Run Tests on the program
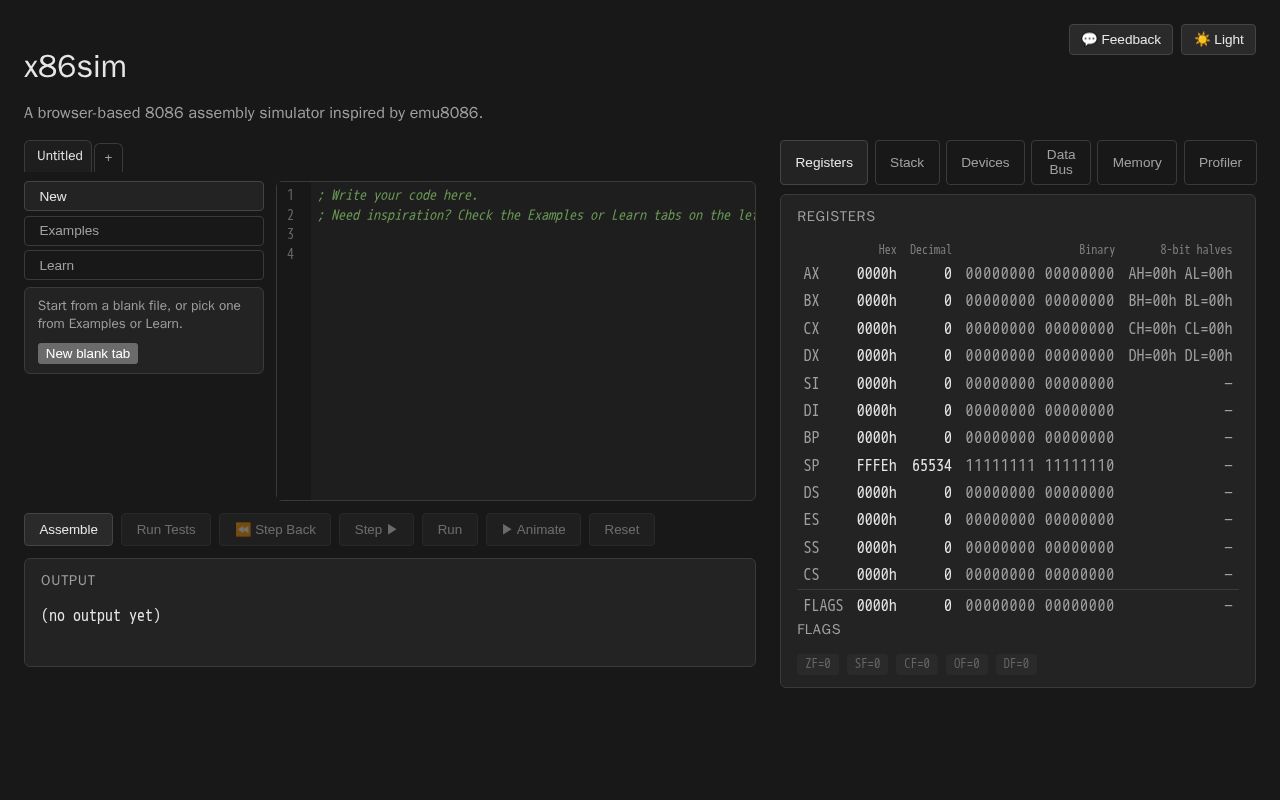1280x800 pixels. (x=166, y=530)
